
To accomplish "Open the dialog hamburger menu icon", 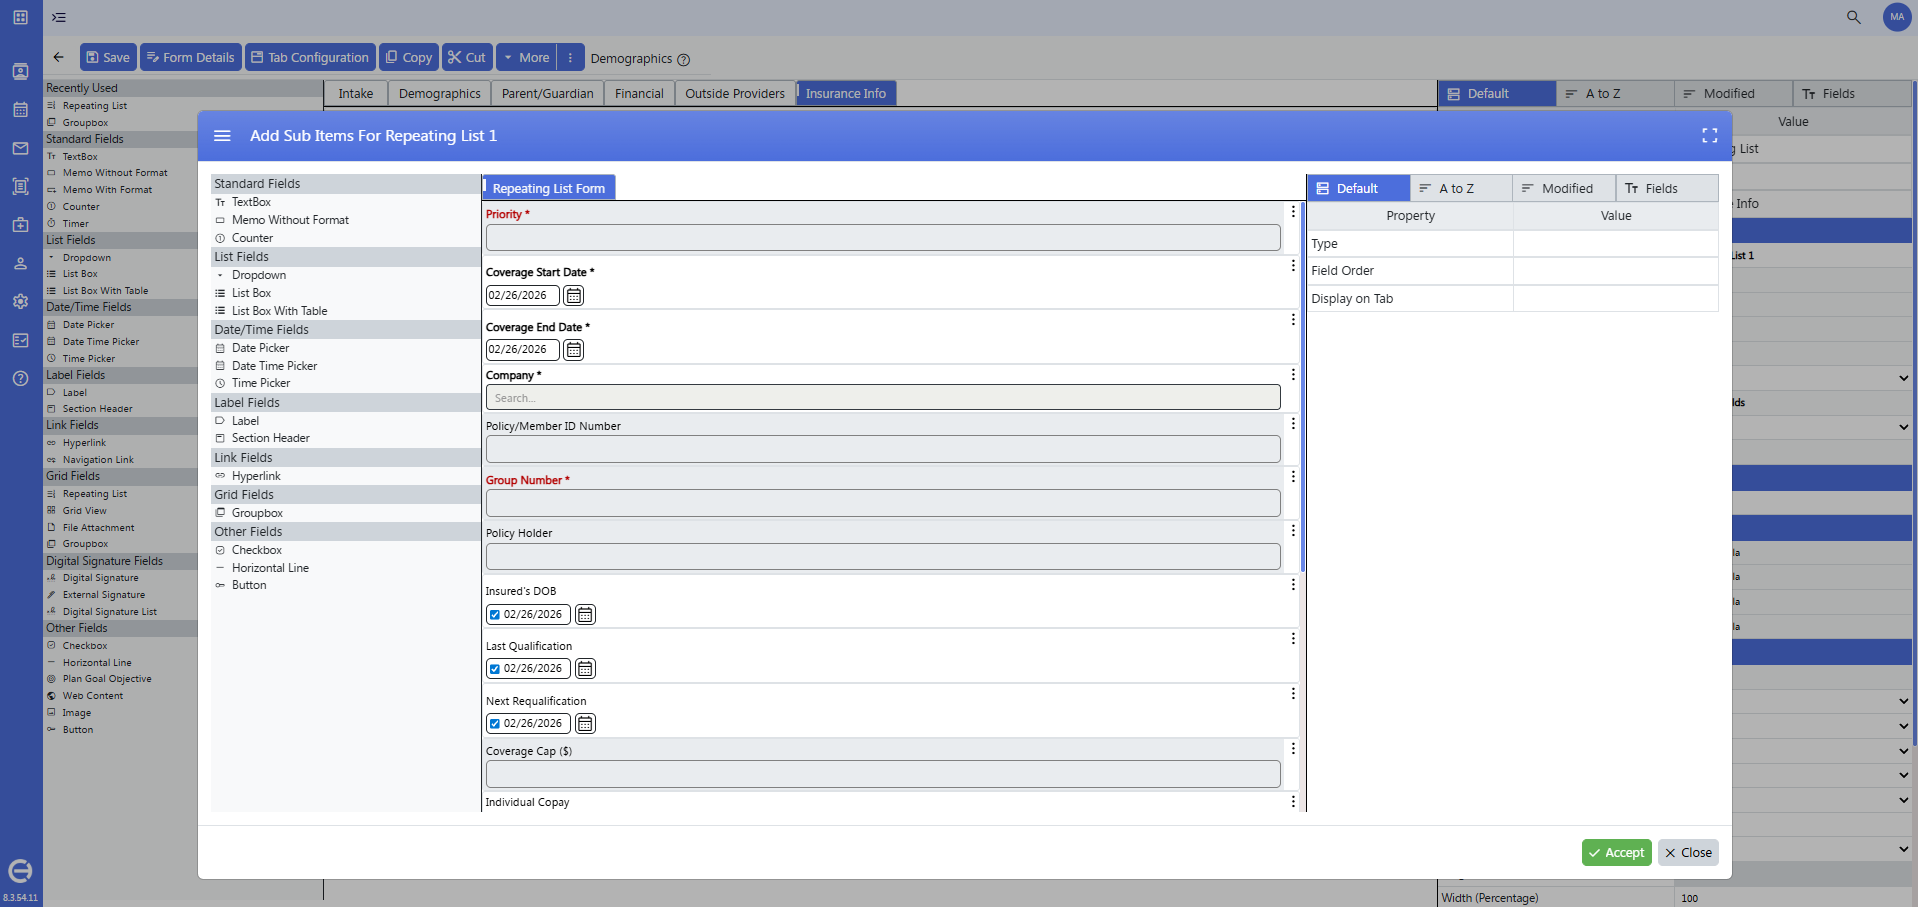I will point(222,136).
